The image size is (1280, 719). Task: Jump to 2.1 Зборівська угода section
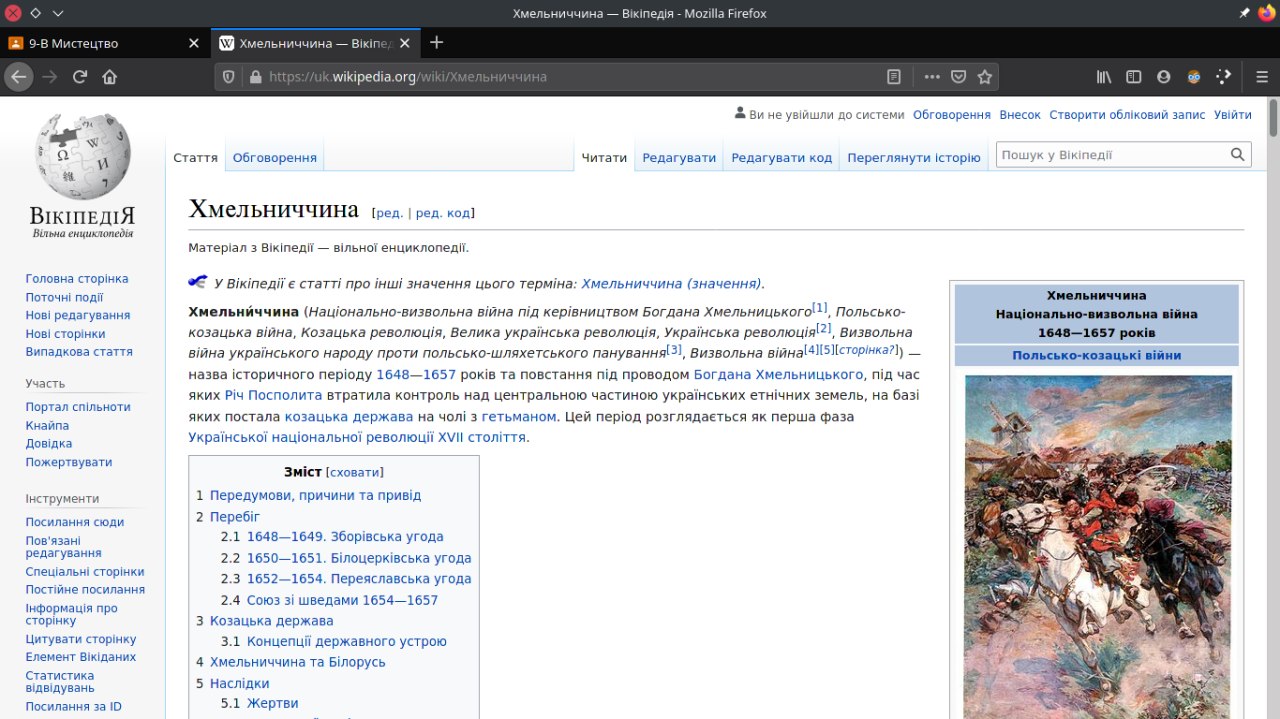pyautogui.click(x=345, y=537)
